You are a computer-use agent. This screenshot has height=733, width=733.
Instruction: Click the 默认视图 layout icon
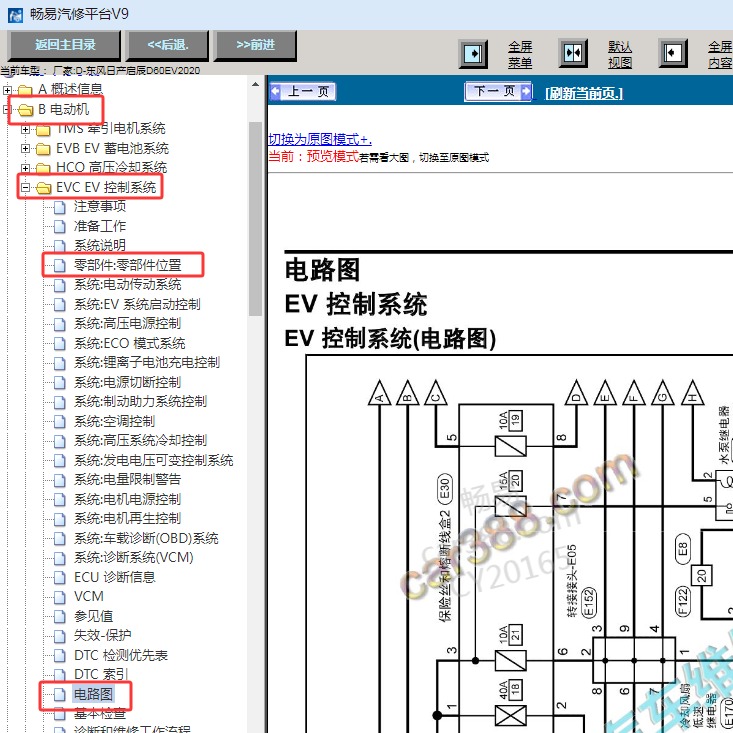tap(573, 53)
